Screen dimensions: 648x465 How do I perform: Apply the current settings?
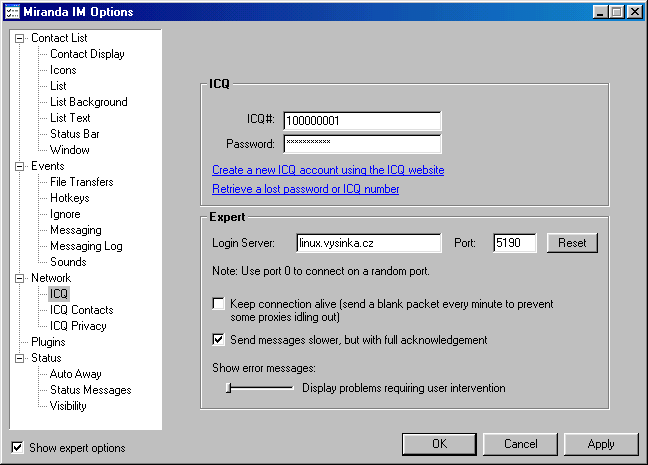(x=601, y=444)
